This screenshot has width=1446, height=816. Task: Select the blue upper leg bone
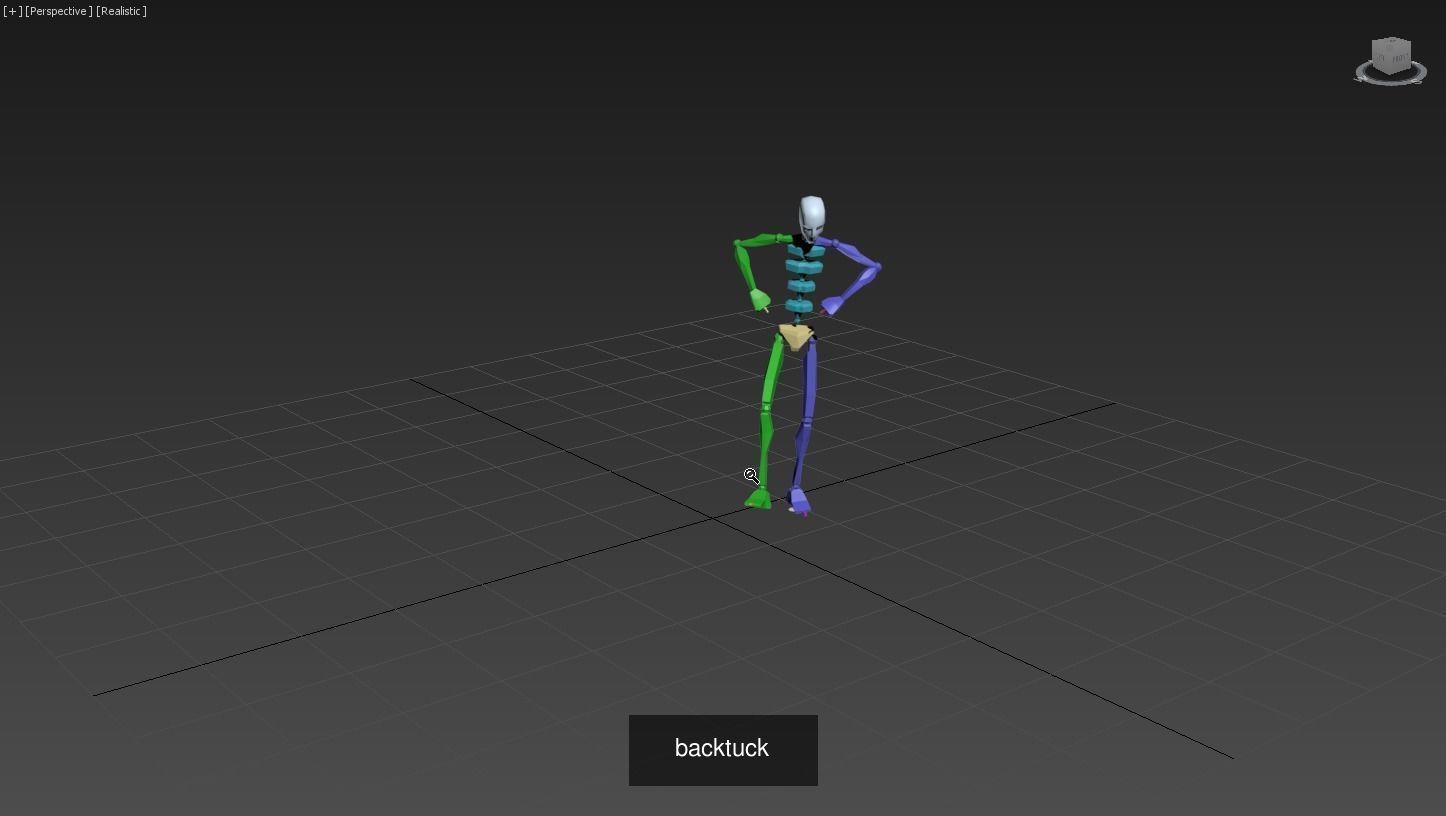(808, 382)
